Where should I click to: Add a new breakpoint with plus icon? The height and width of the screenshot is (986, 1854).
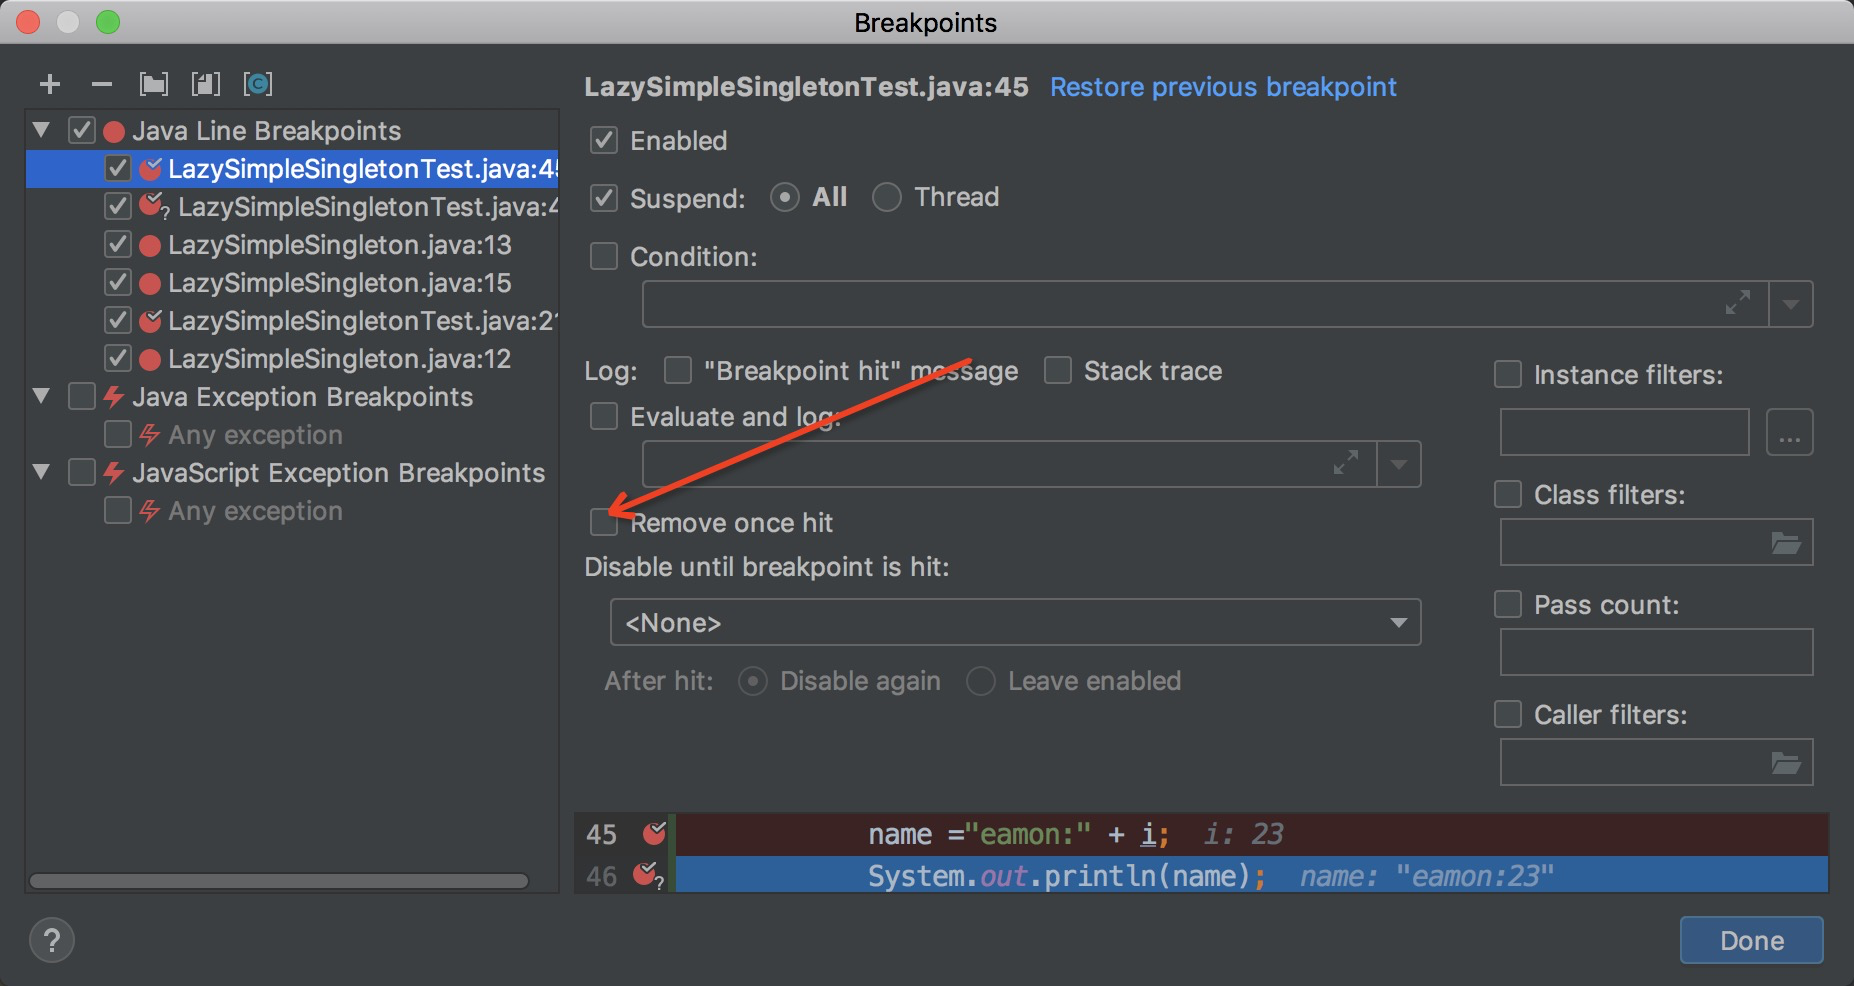[50, 85]
